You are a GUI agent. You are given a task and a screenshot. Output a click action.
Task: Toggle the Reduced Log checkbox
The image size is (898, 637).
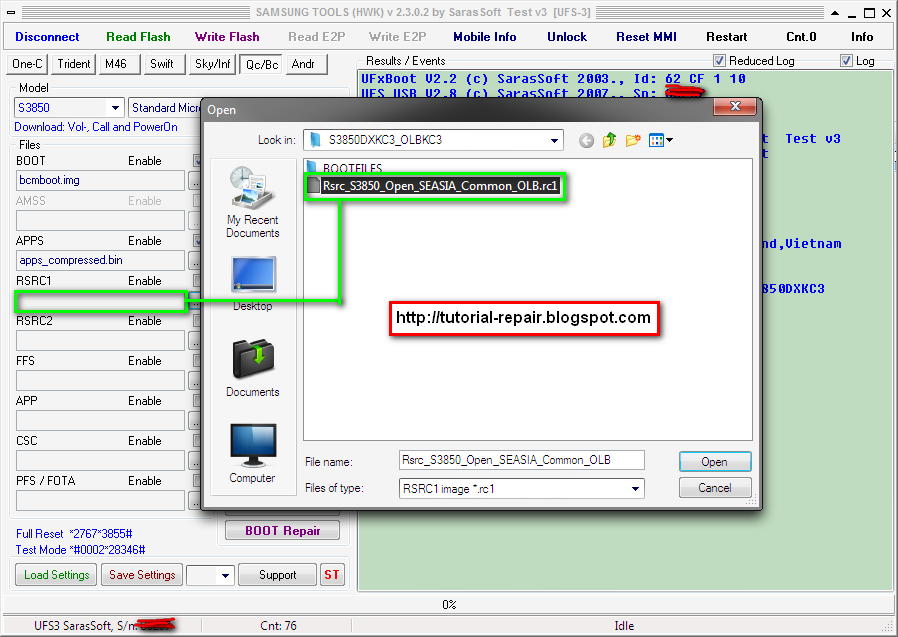[x=718, y=59]
